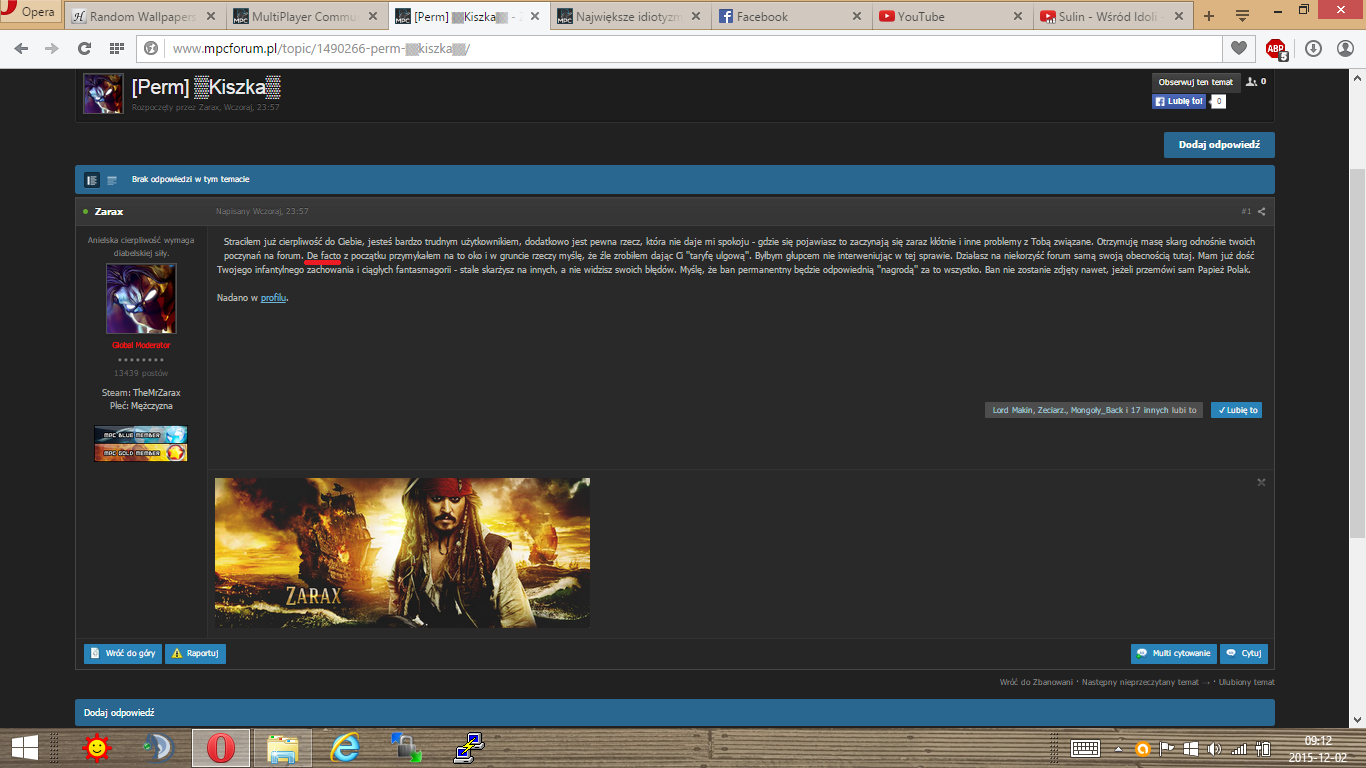Close the YouTube tab

[1018, 16]
